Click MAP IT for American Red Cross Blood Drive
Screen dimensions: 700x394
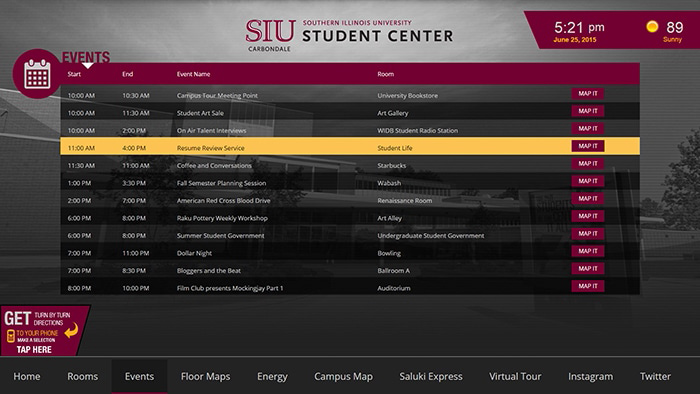(x=588, y=199)
